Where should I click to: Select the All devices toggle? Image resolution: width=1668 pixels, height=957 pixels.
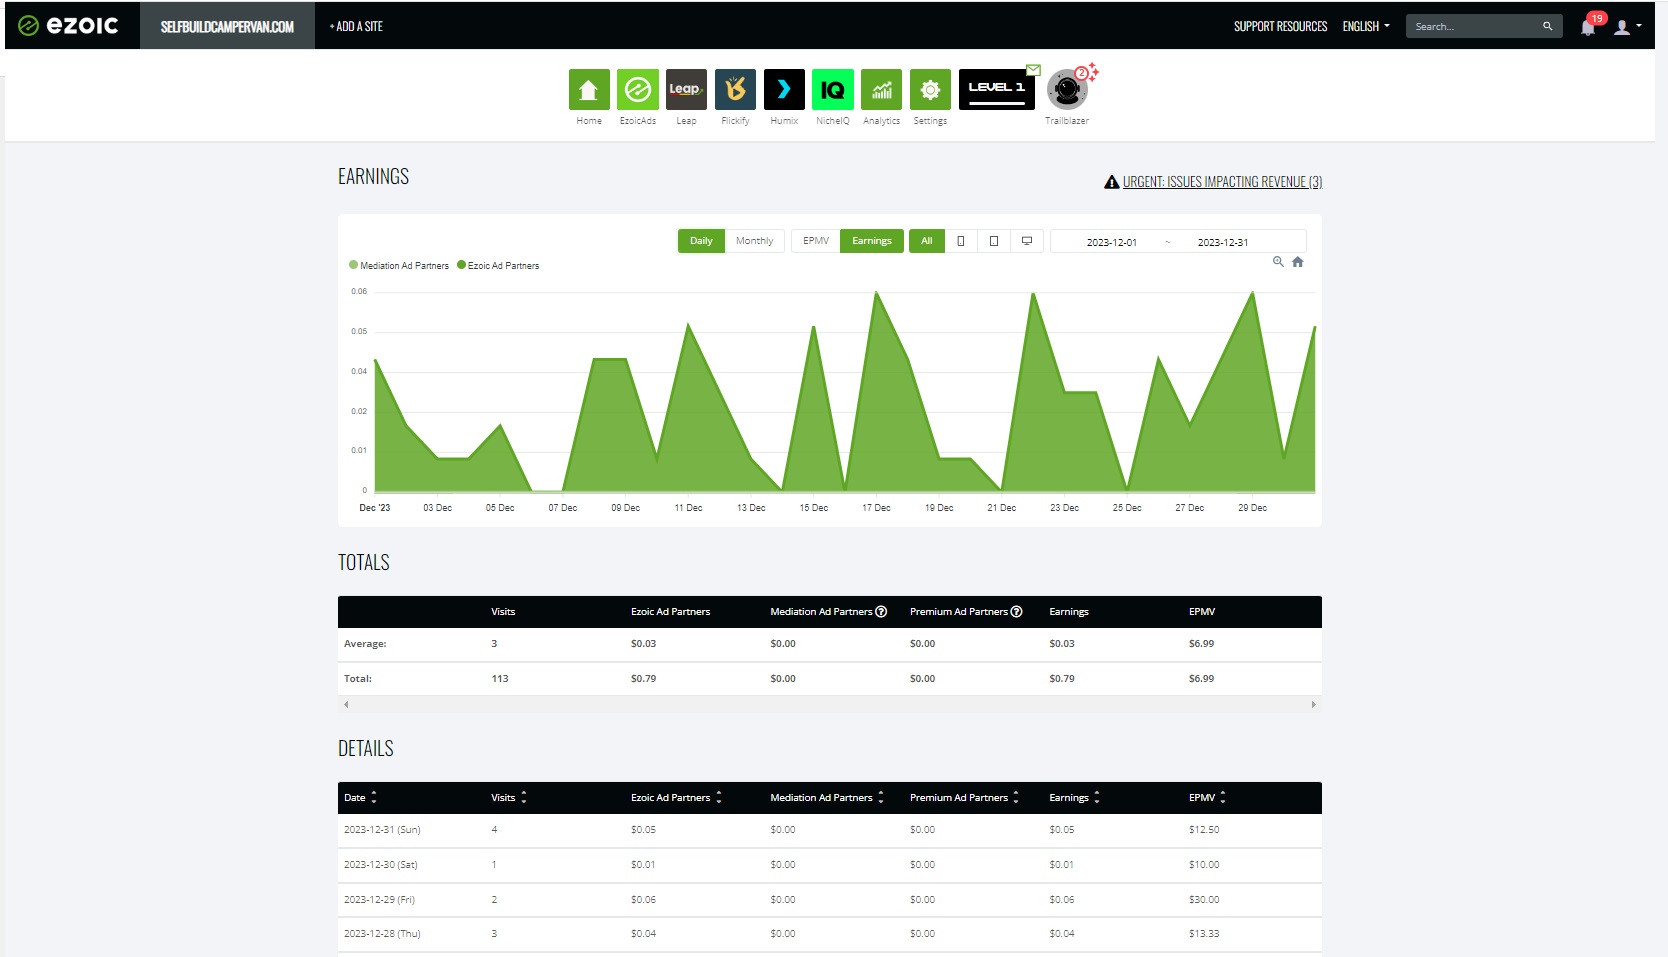[926, 241]
